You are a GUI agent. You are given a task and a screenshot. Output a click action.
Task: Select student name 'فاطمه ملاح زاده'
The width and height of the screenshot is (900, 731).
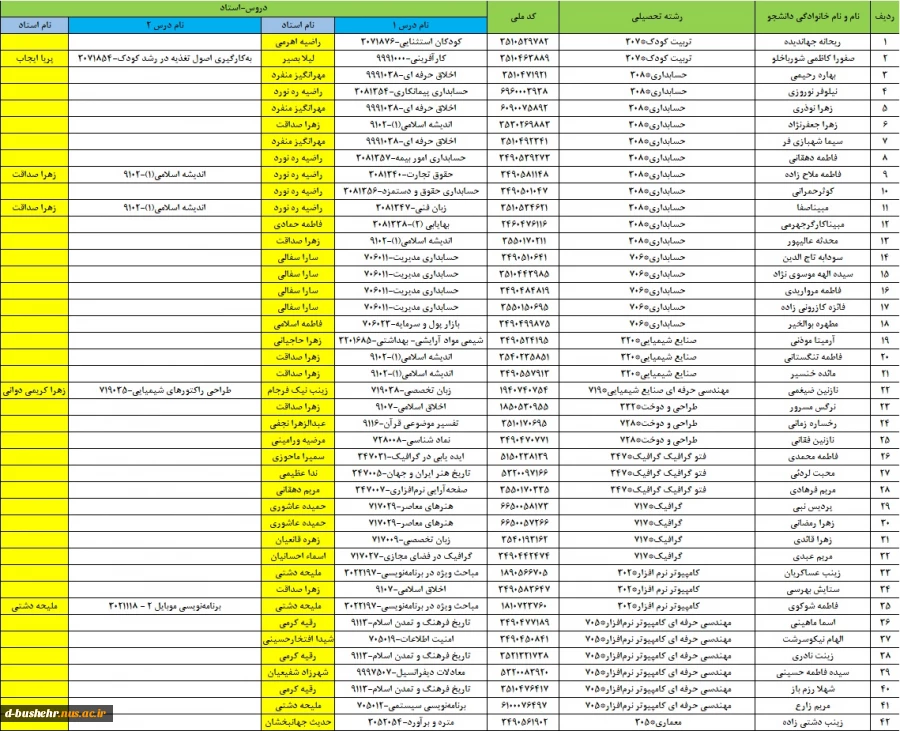pos(813,174)
